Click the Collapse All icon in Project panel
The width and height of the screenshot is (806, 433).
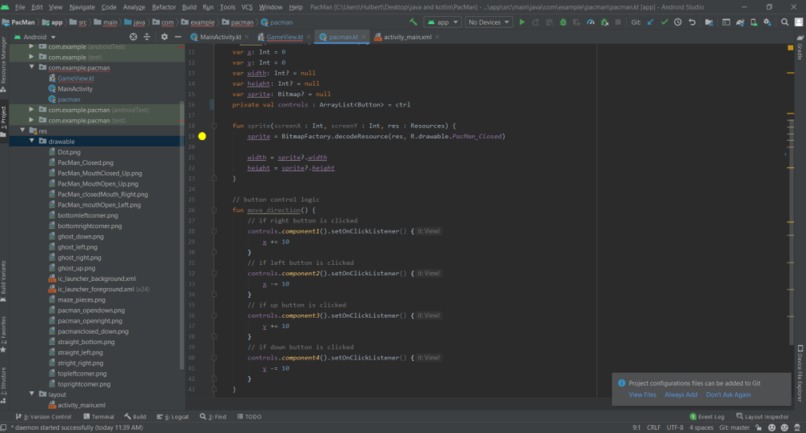pos(147,37)
